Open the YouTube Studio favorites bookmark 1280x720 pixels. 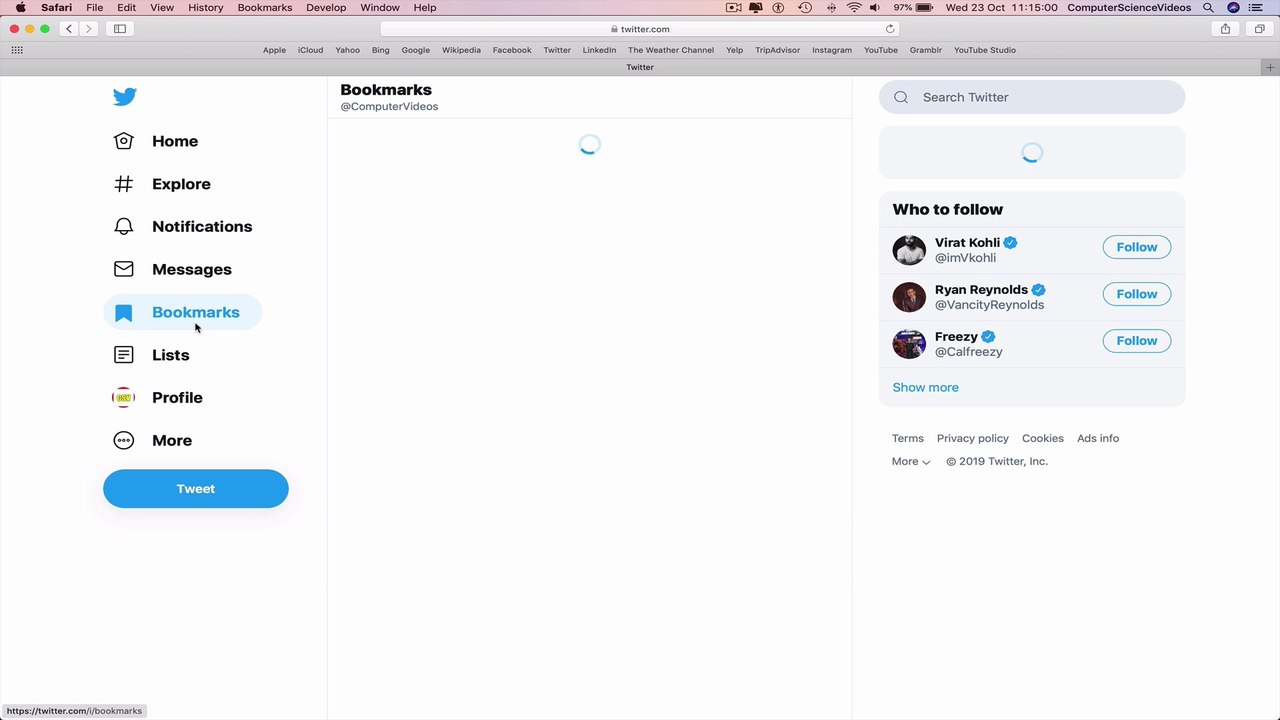[x=985, y=50]
